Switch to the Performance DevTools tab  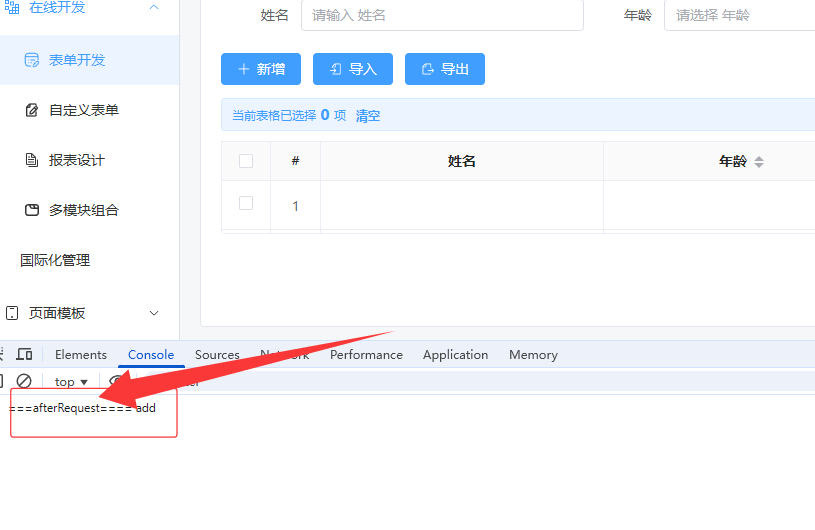click(x=366, y=355)
